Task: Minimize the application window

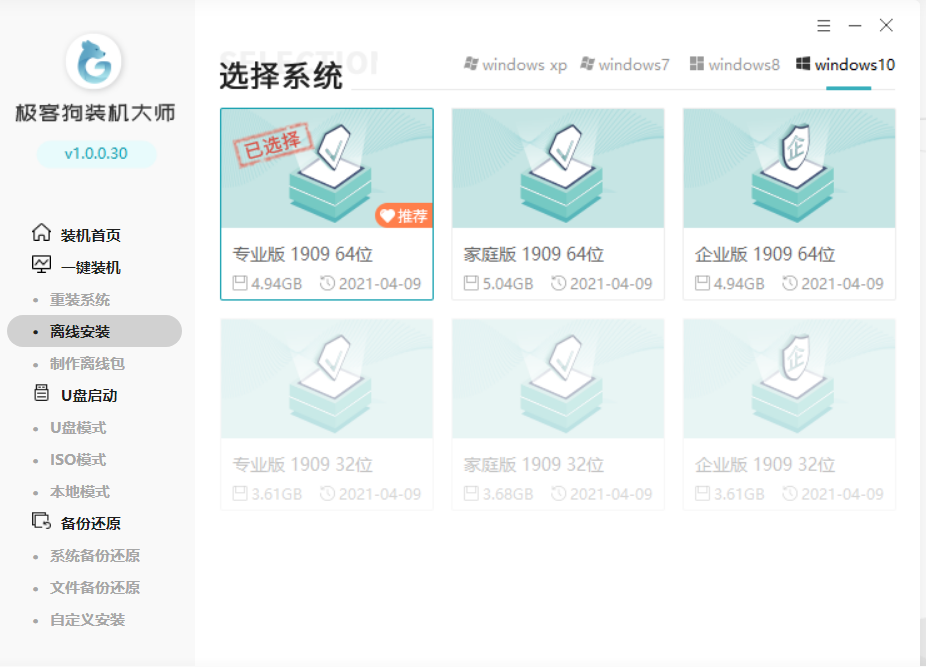Action: (855, 25)
